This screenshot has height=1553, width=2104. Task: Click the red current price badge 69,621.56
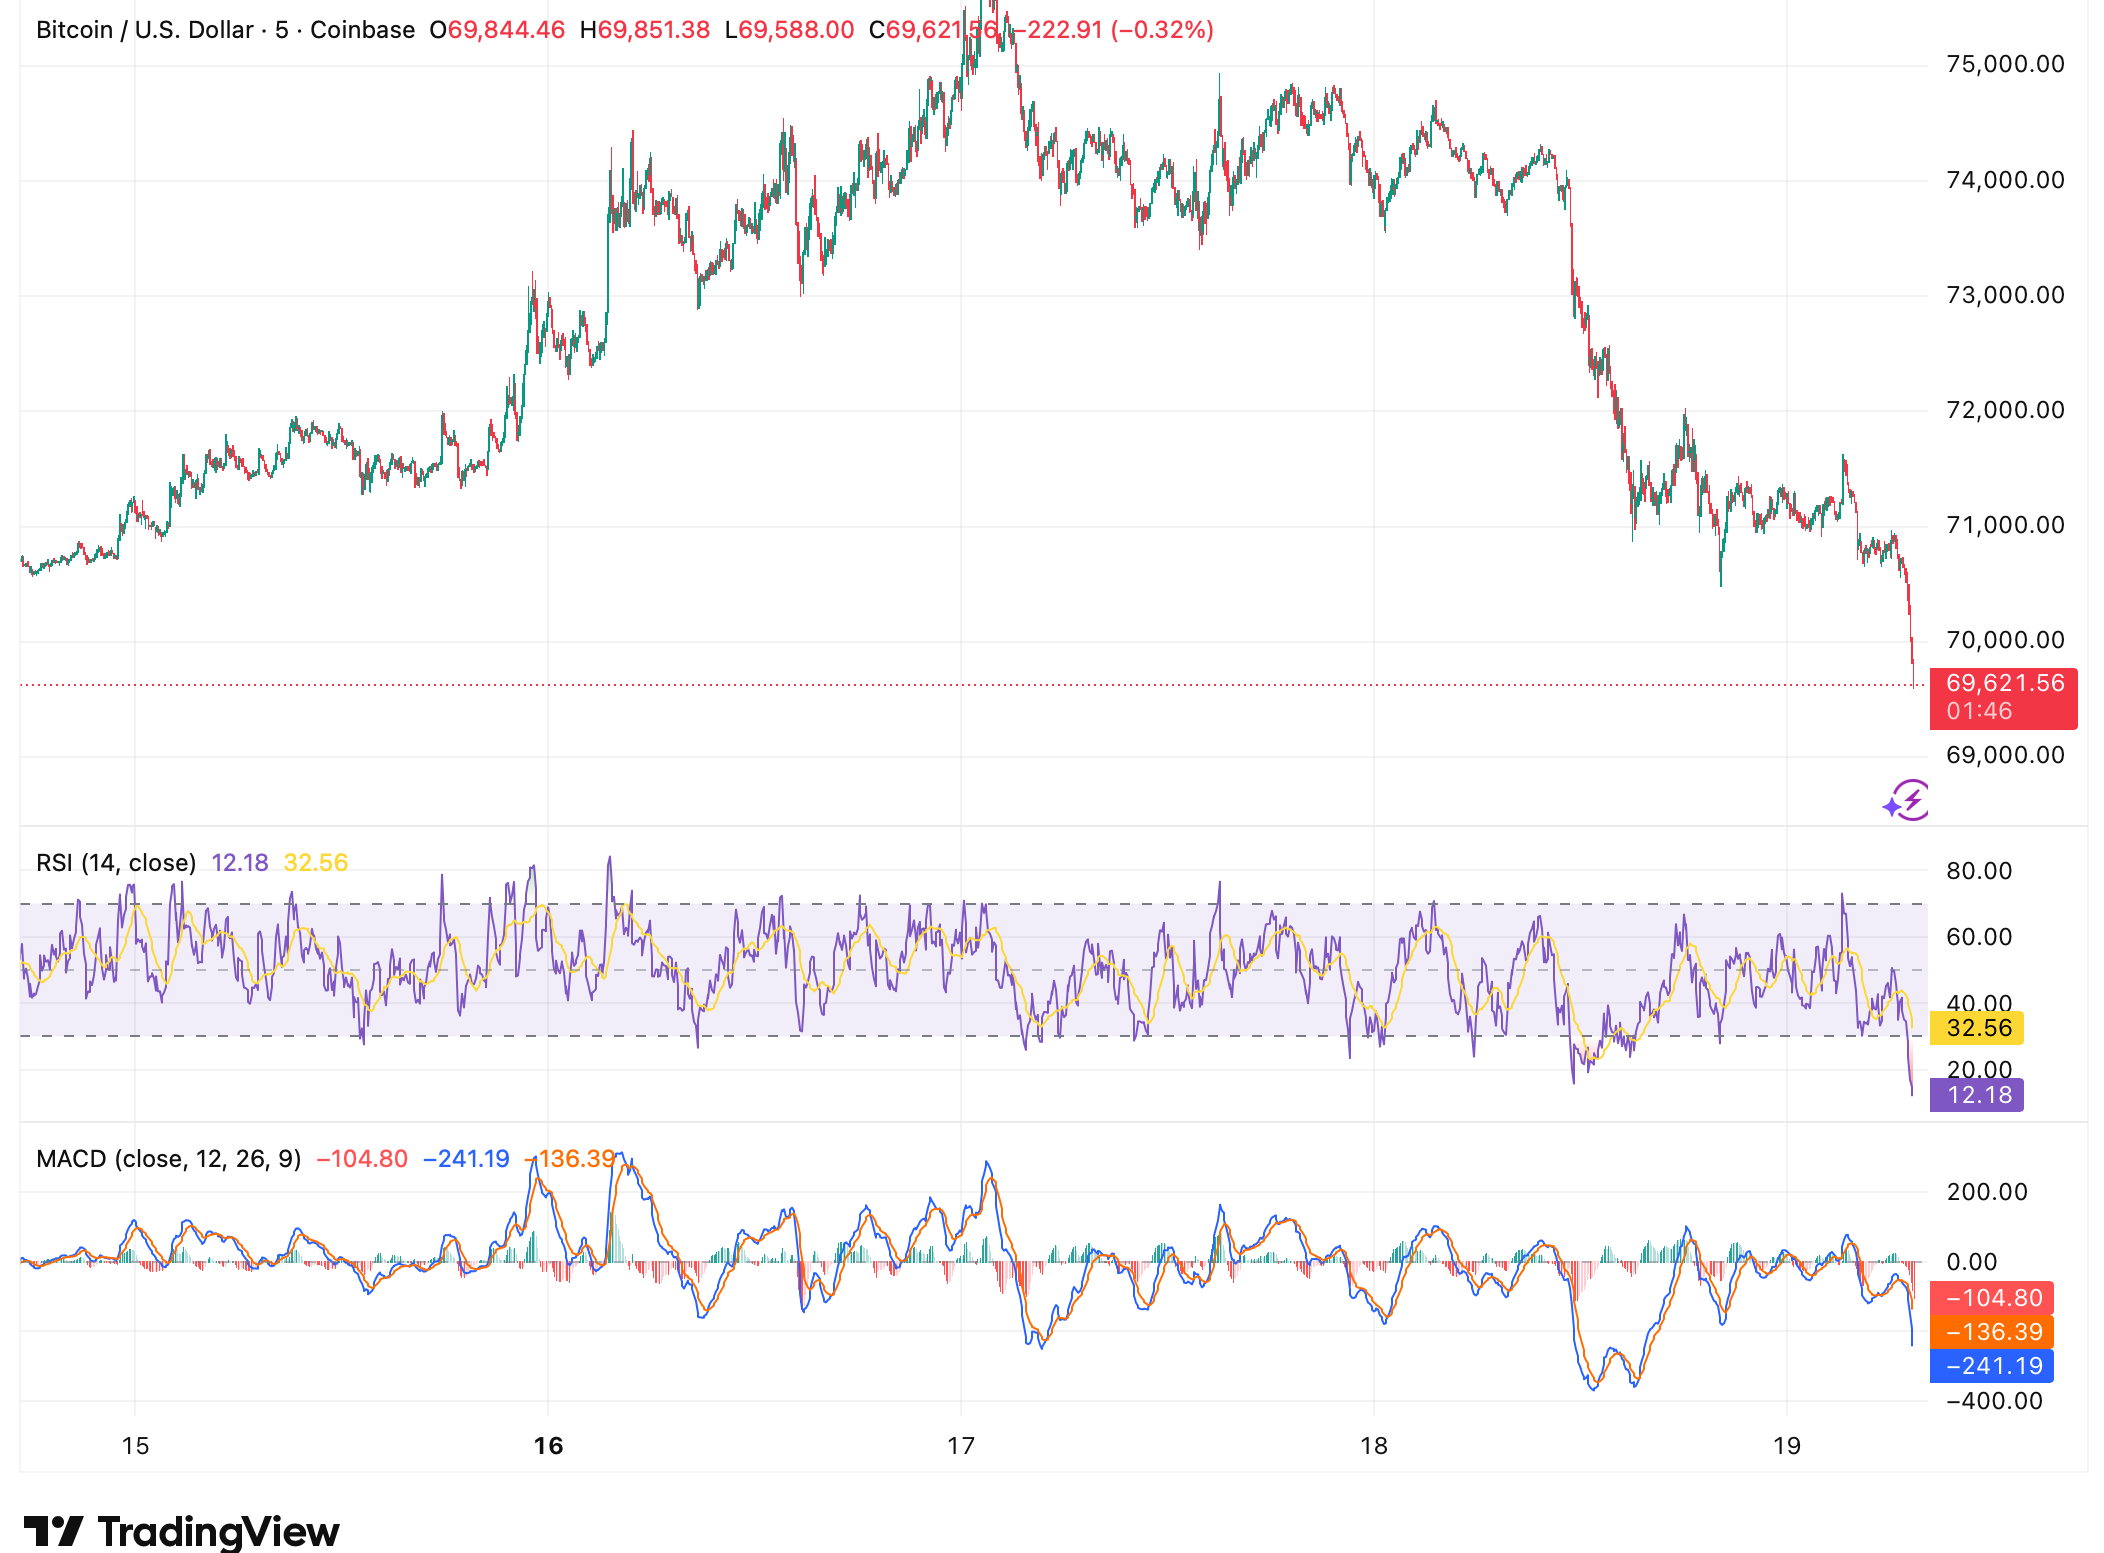[2002, 698]
